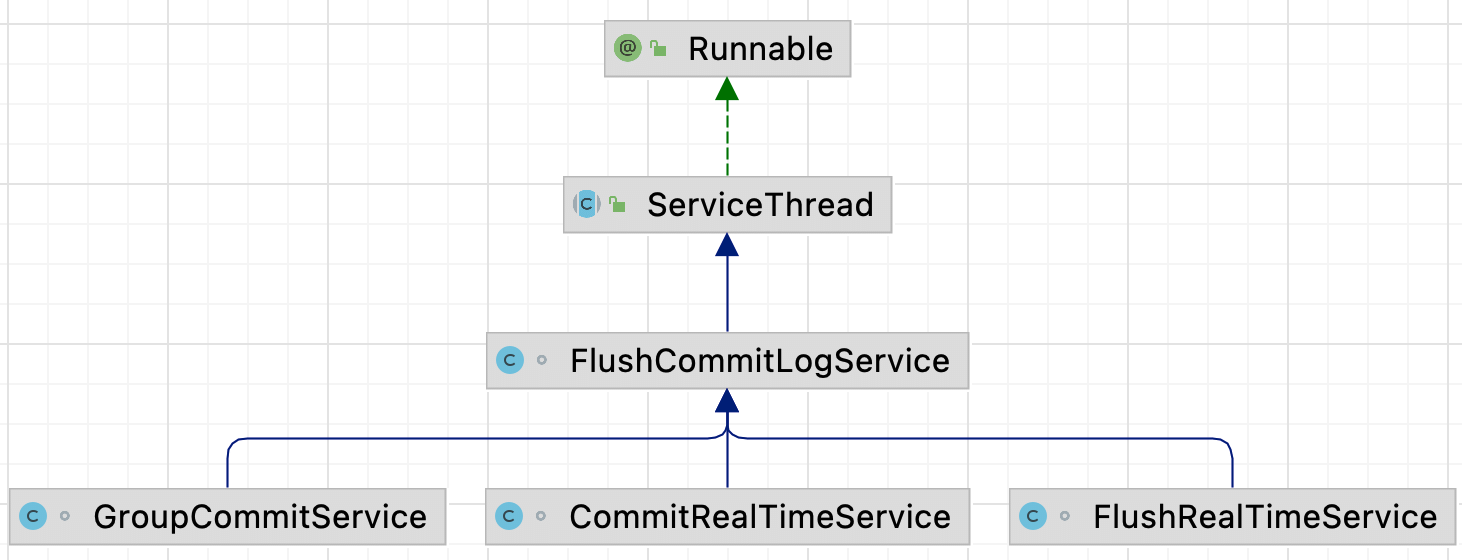
Task: Click the visibility dot beside FlushCommitLogService
Action: [x=542, y=360]
